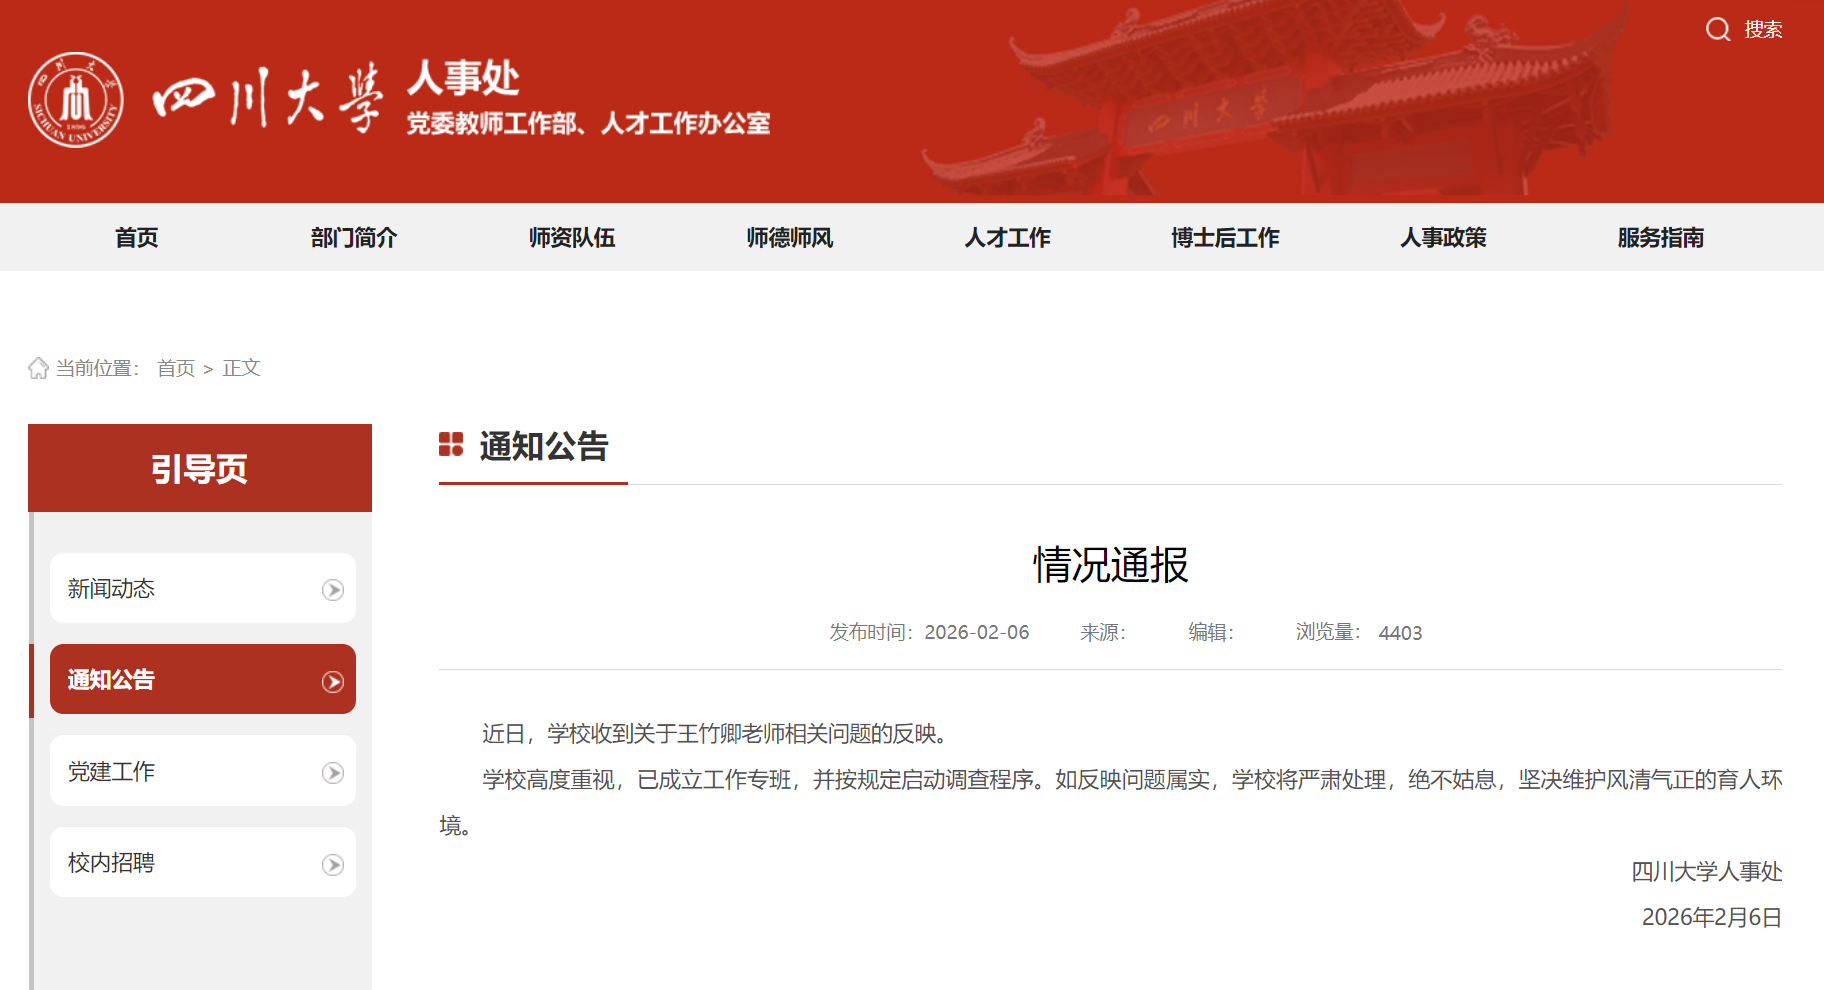The image size is (1824, 990).
Task: Click the arrow icon next to 新闻动态
Action: coord(333,588)
